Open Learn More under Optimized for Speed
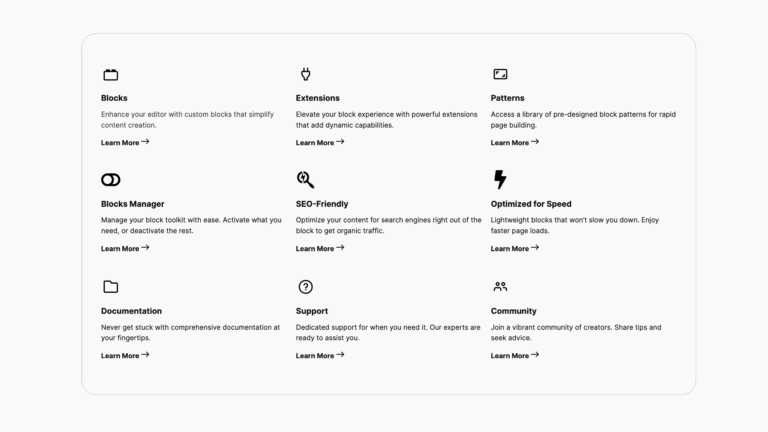Screen dimensions: 768x432 click(x=515, y=248)
